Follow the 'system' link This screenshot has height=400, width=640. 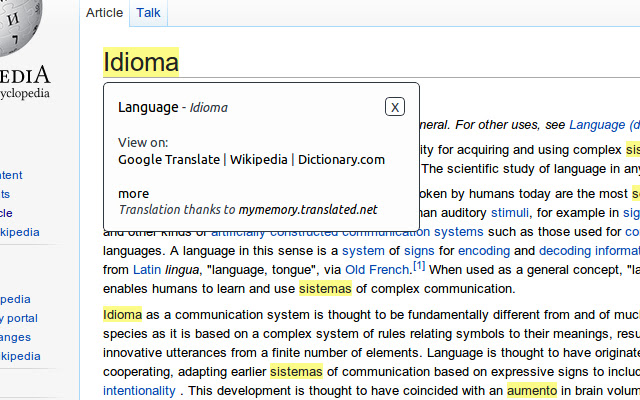pyautogui.click(x=363, y=251)
